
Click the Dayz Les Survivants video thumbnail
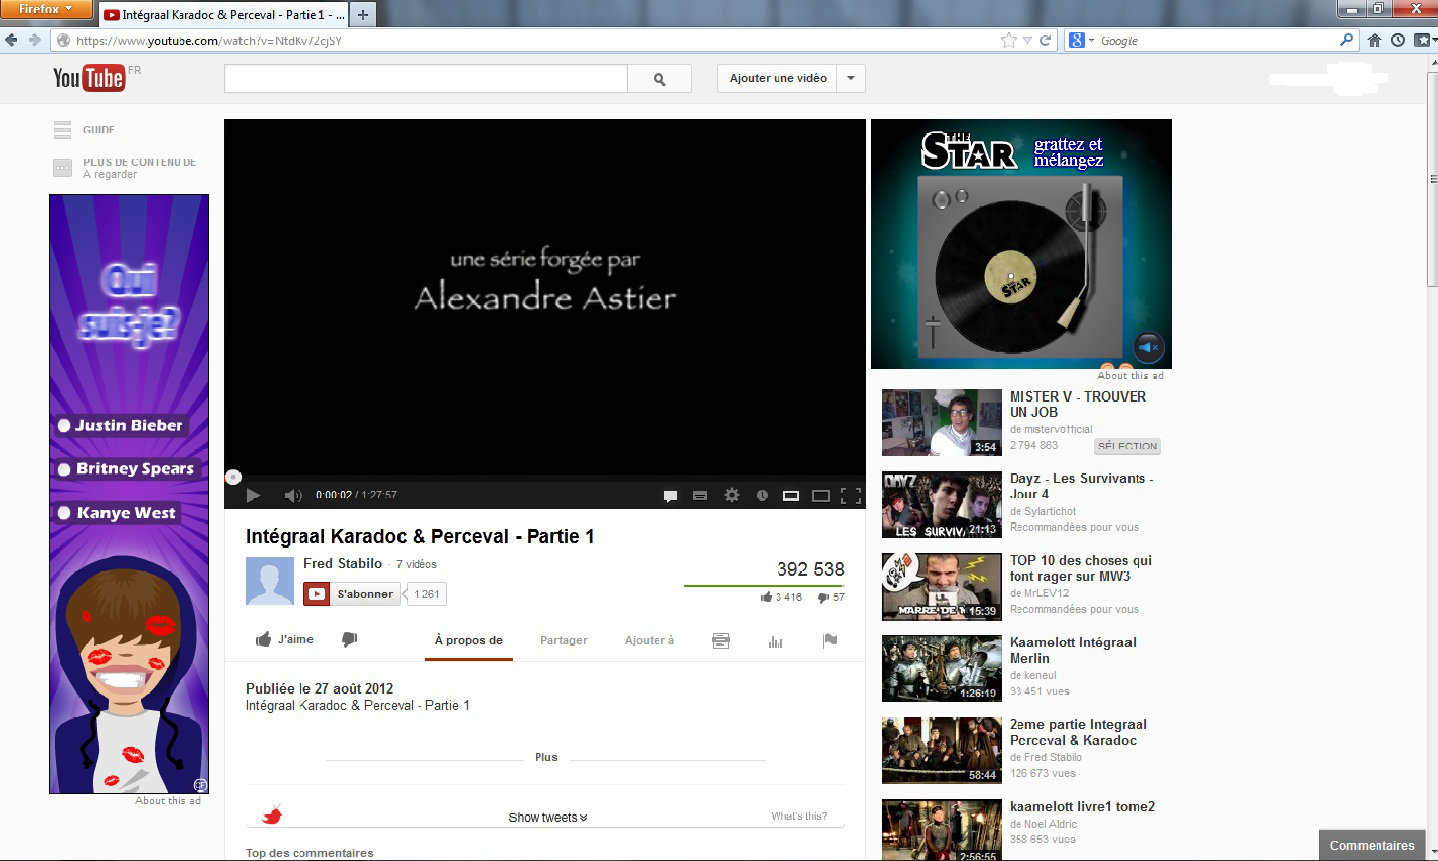(x=942, y=504)
